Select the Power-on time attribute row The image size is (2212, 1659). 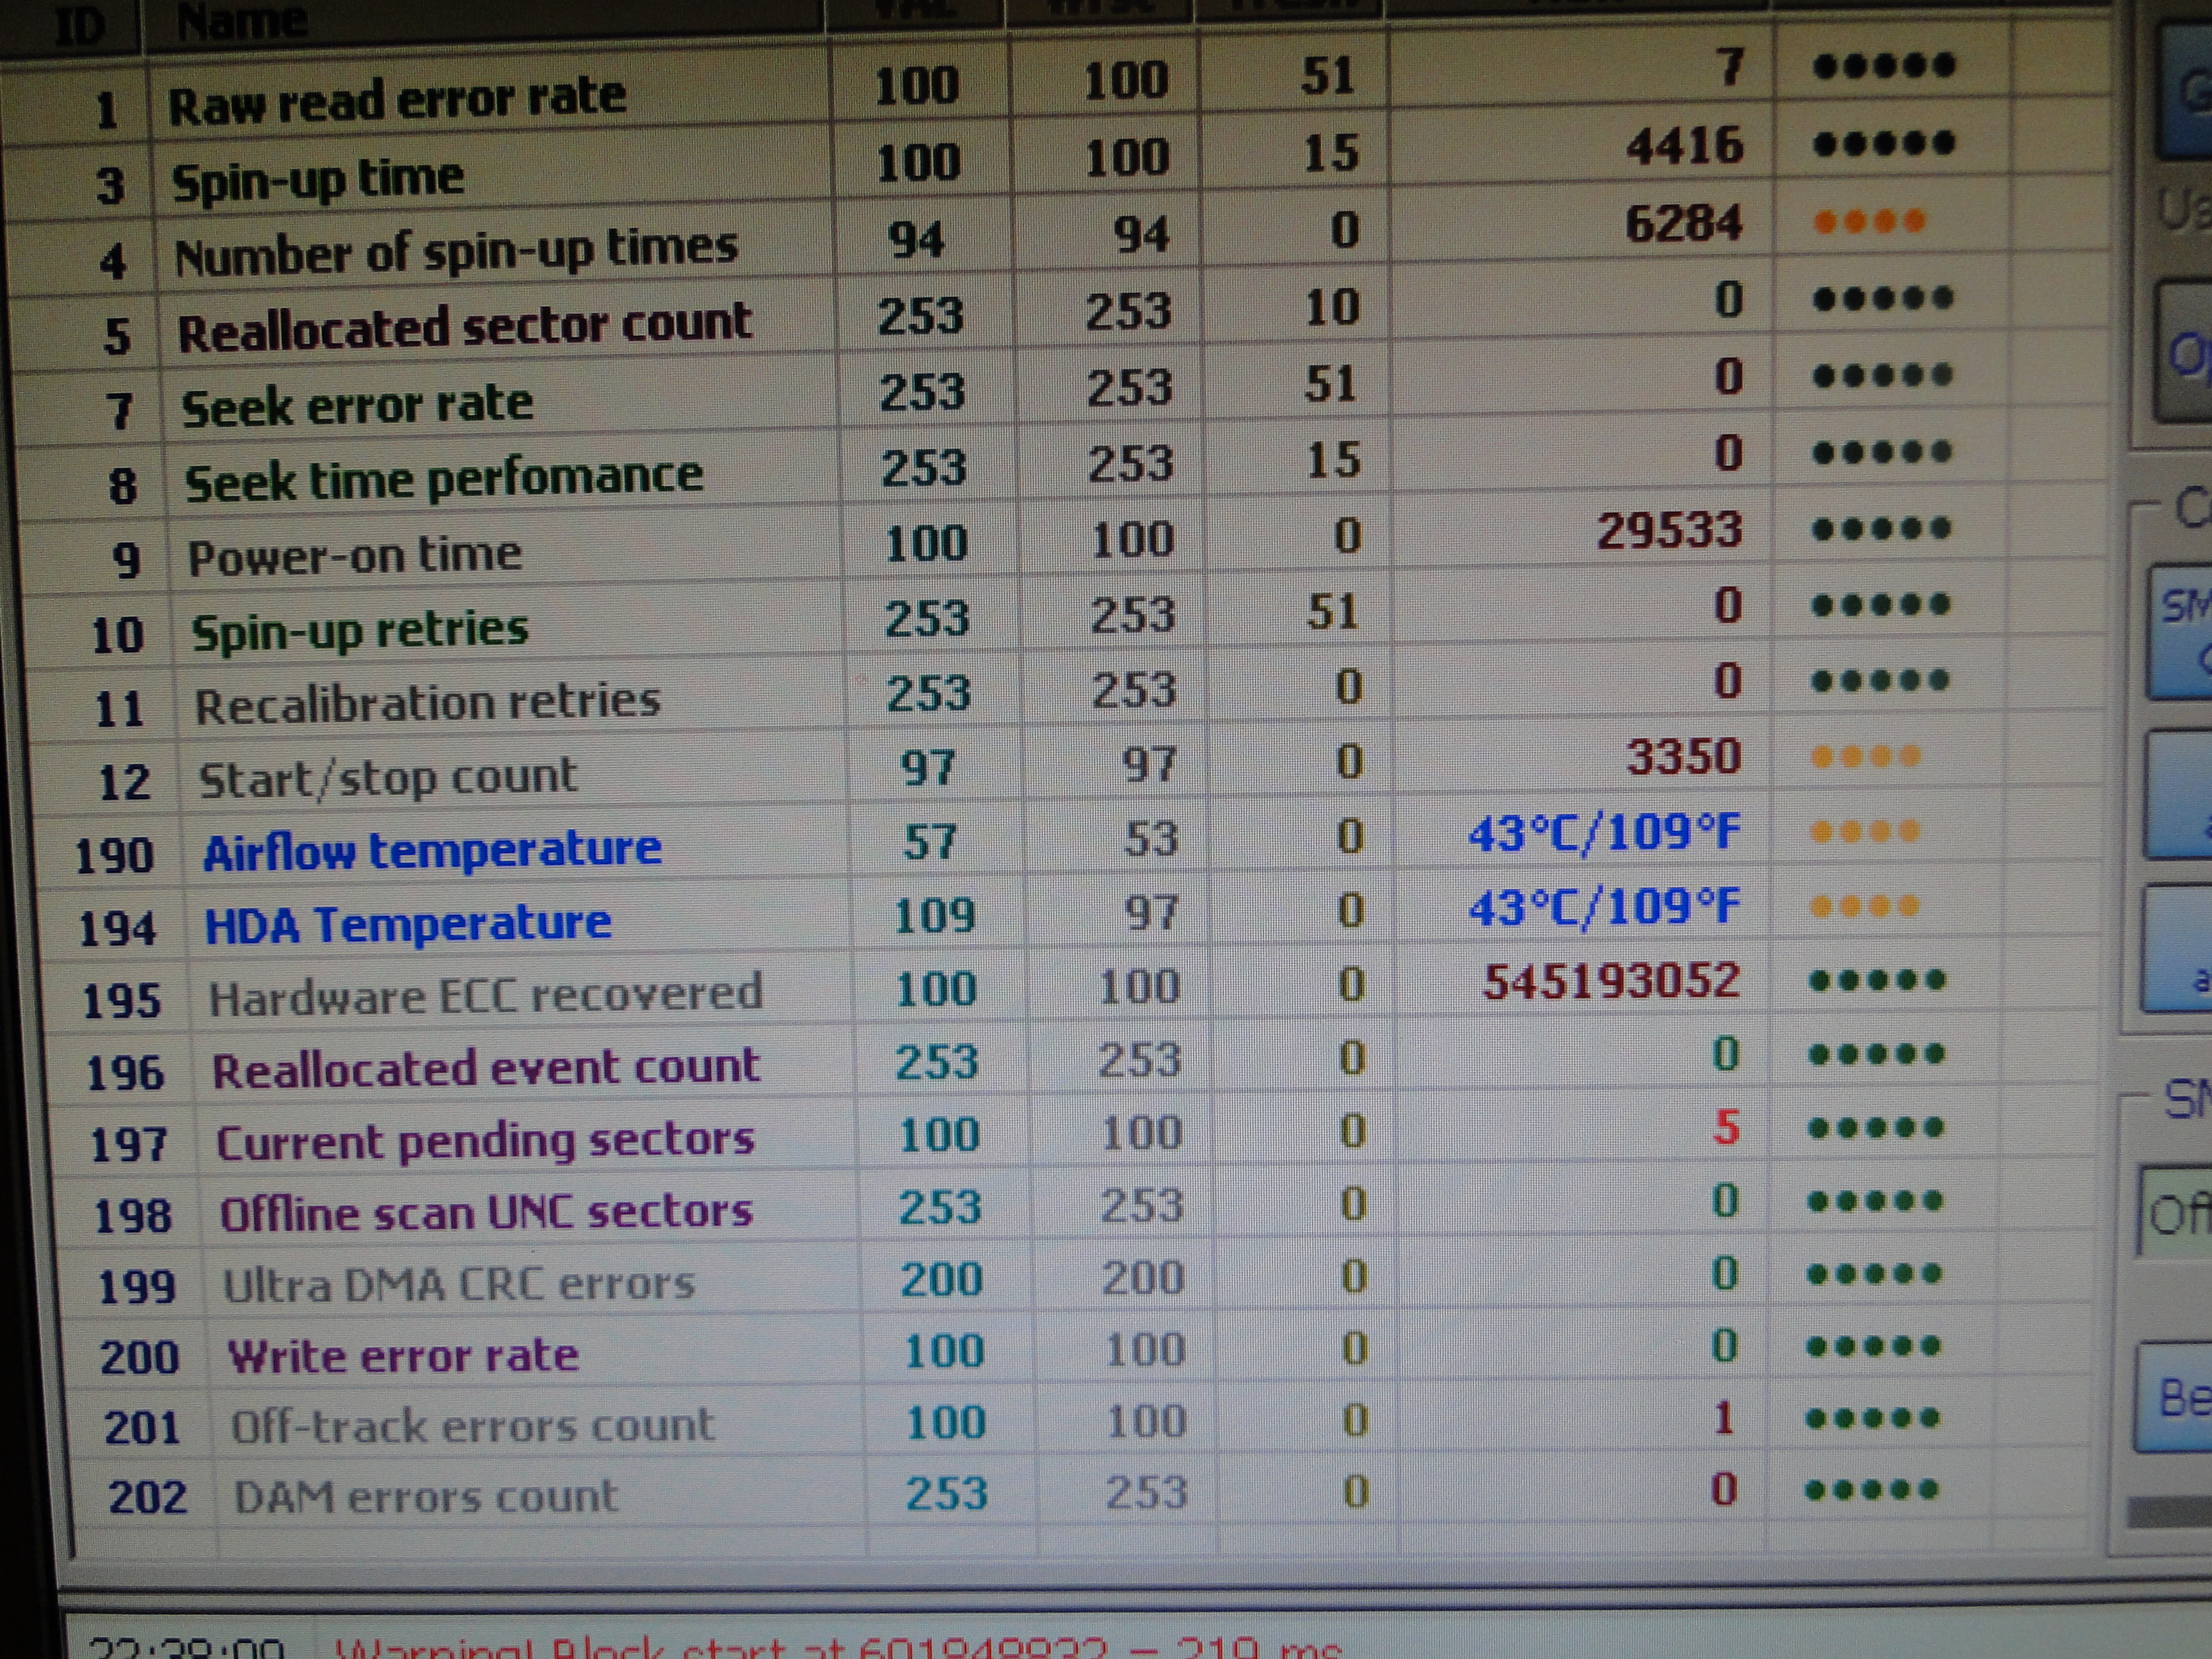355,555
